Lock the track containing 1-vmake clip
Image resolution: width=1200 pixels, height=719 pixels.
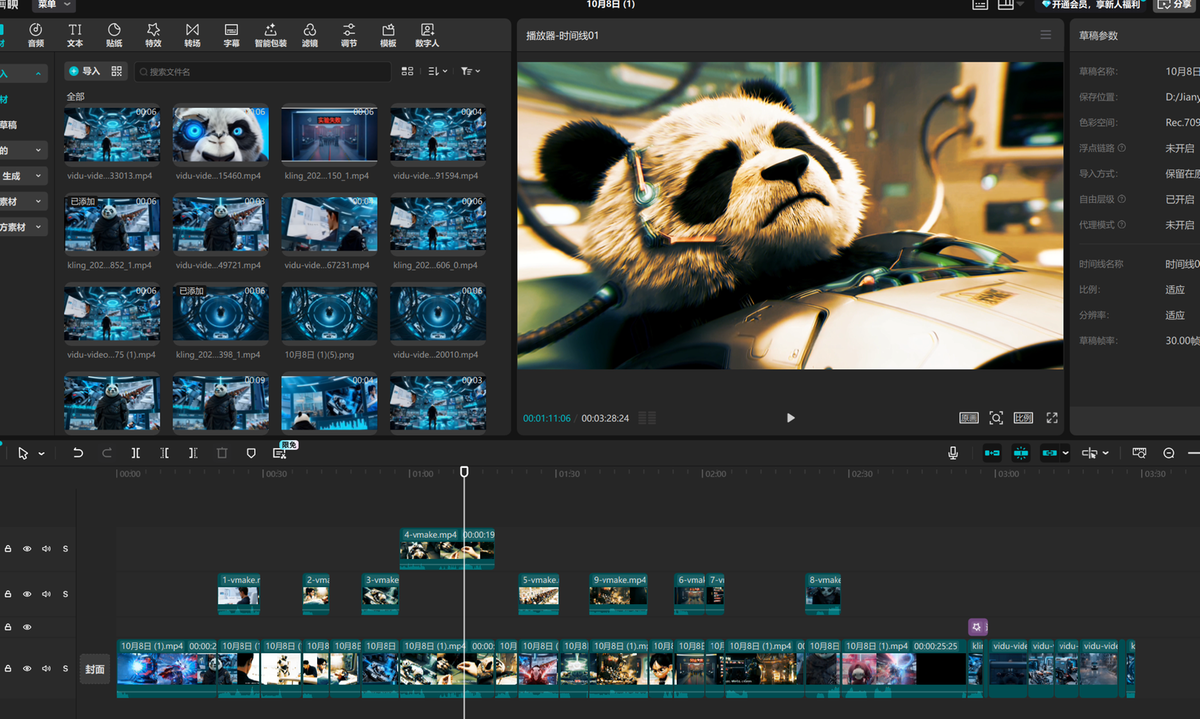8,594
